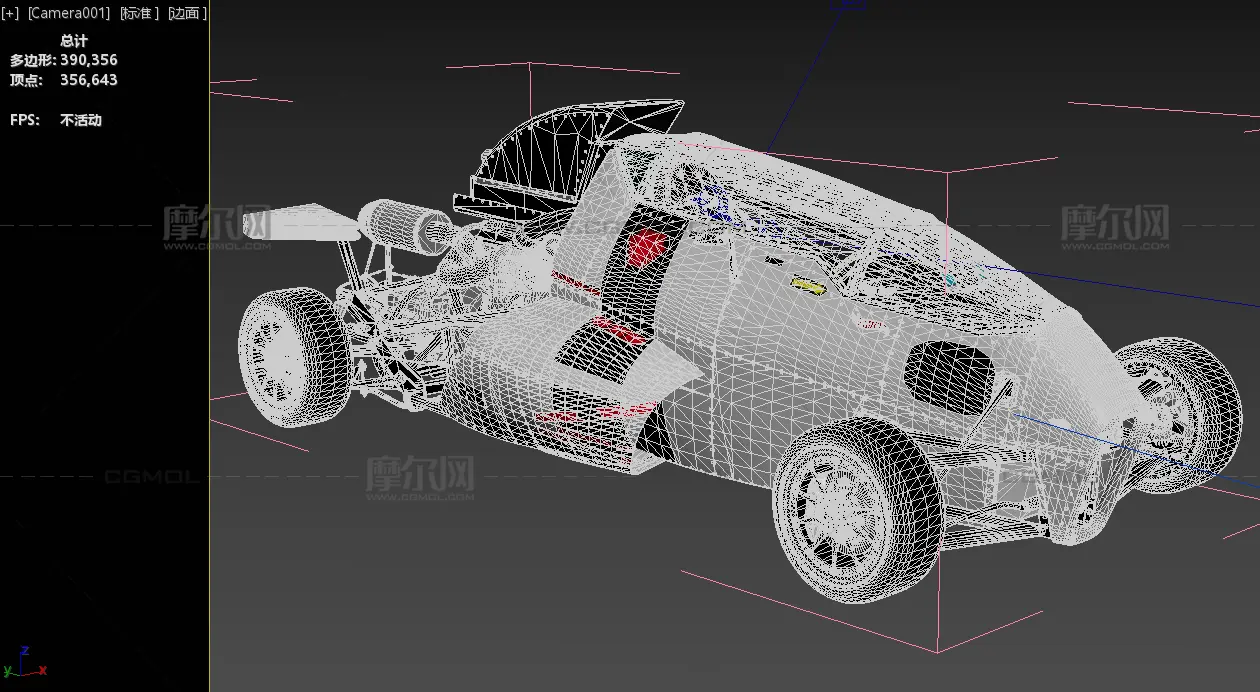
Task: Open the [+] viewport general menu
Action: (x=10, y=13)
